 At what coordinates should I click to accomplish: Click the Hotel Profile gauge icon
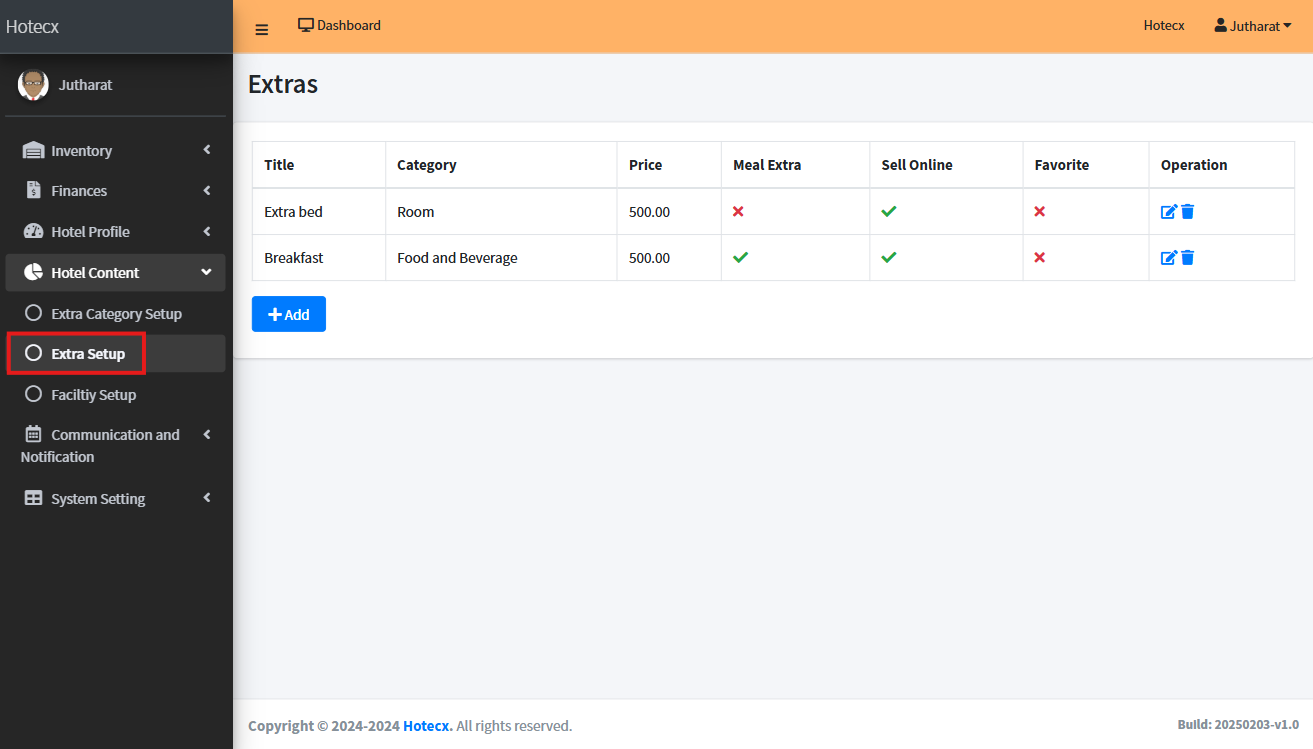[x=33, y=232]
